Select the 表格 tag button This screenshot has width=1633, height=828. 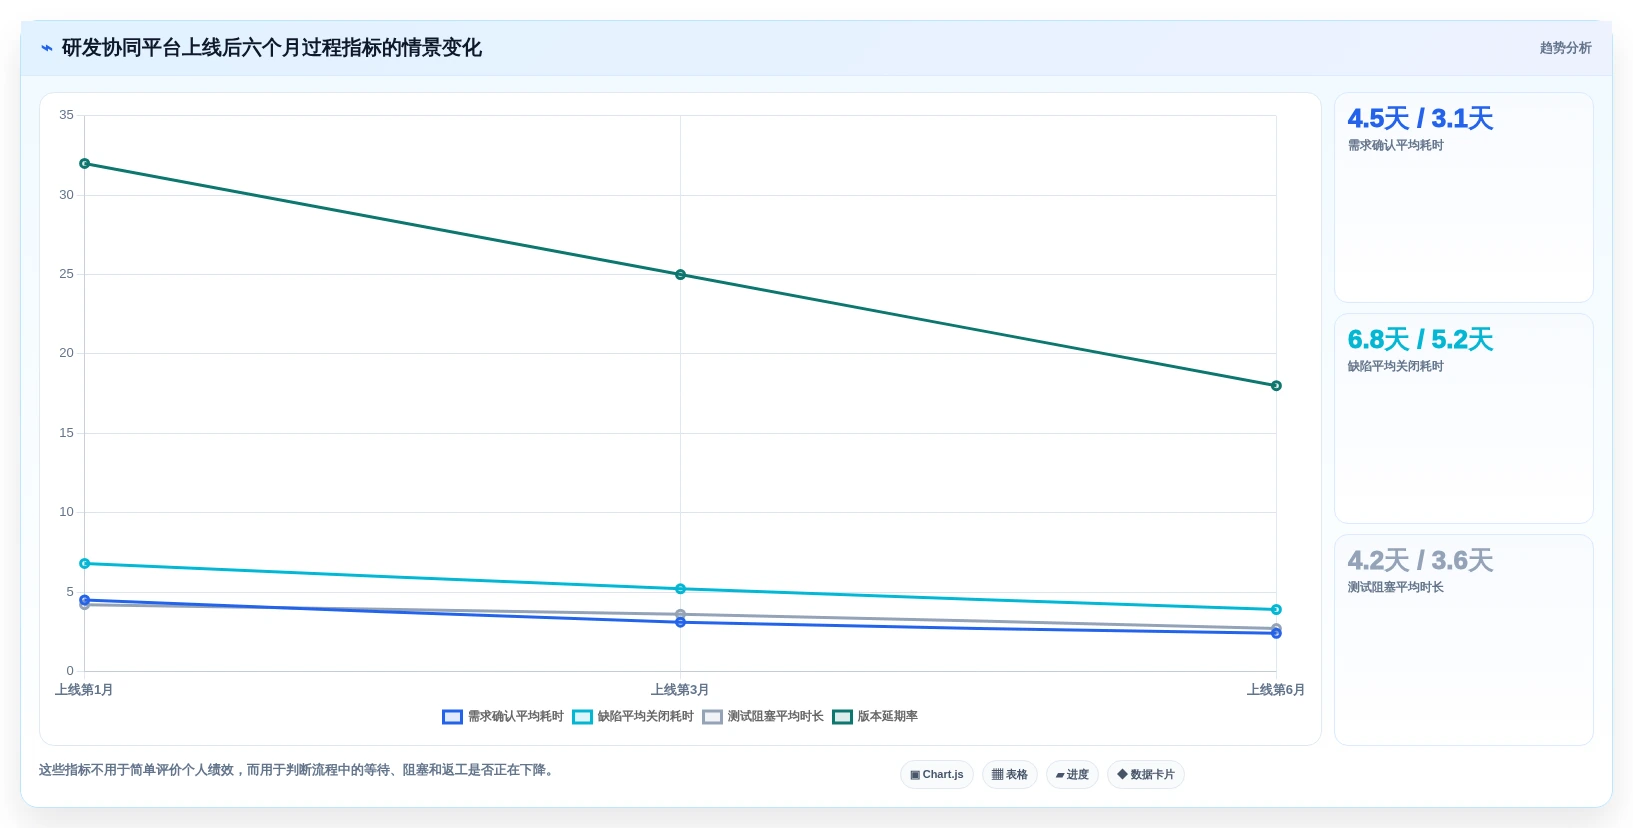pos(1010,775)
